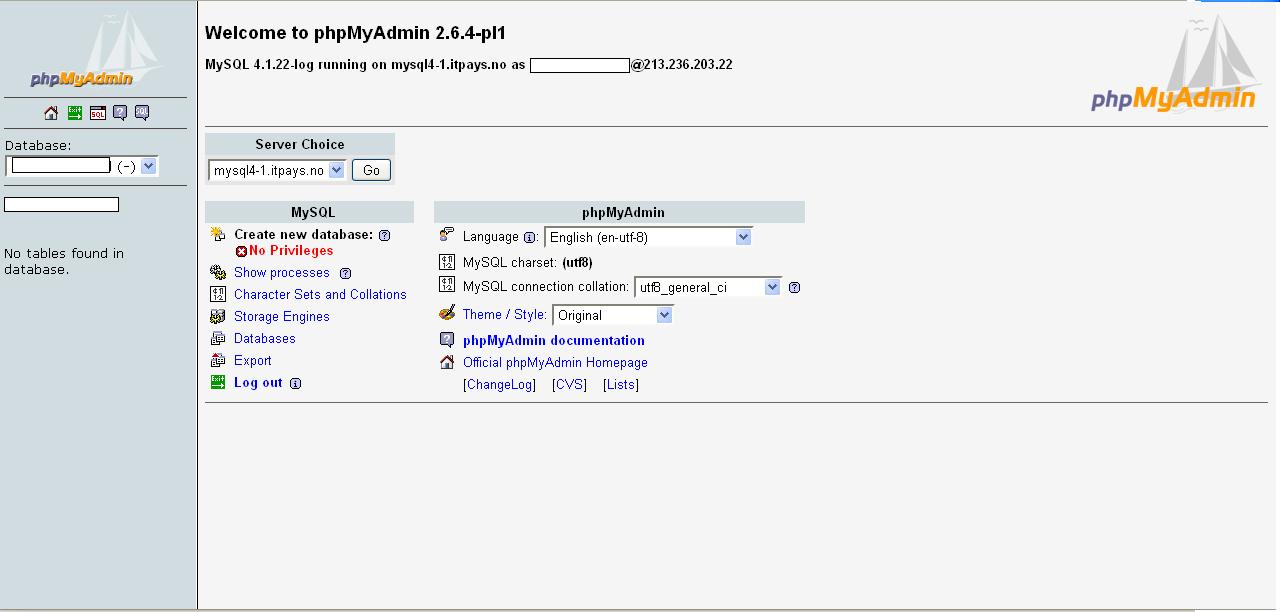
Task: Open Home via sidebar house icon
Action: [51, 113]
